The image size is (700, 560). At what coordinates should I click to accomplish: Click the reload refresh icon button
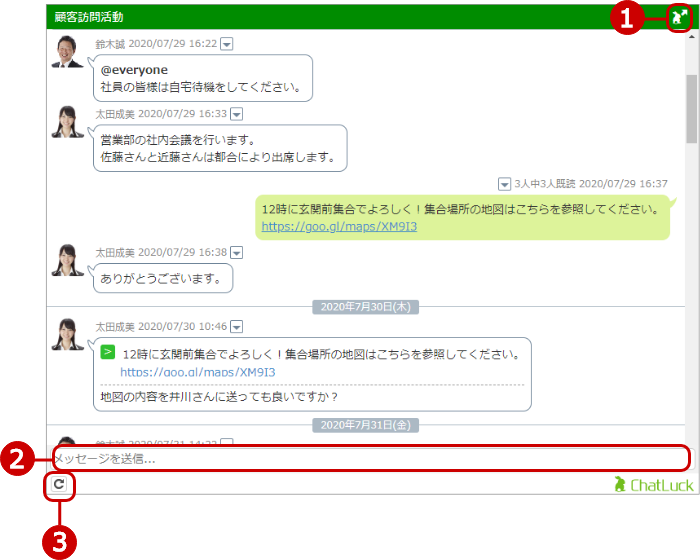coord(59,484)
